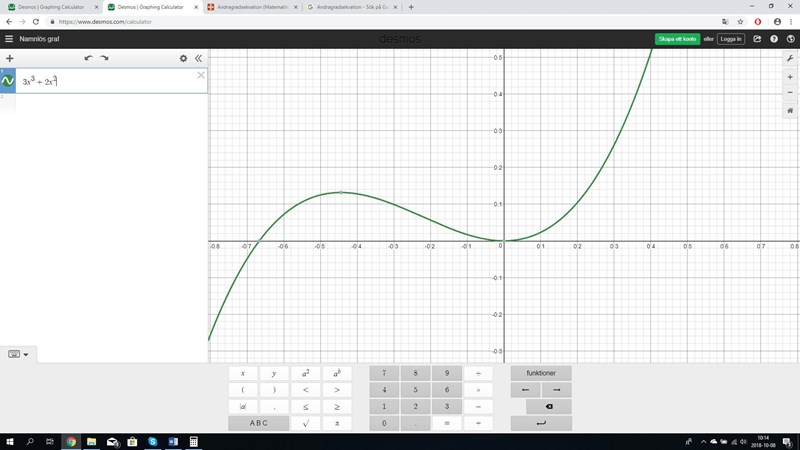Undo the last expression edit
800x450 pixels.
(x=88, y=58)
